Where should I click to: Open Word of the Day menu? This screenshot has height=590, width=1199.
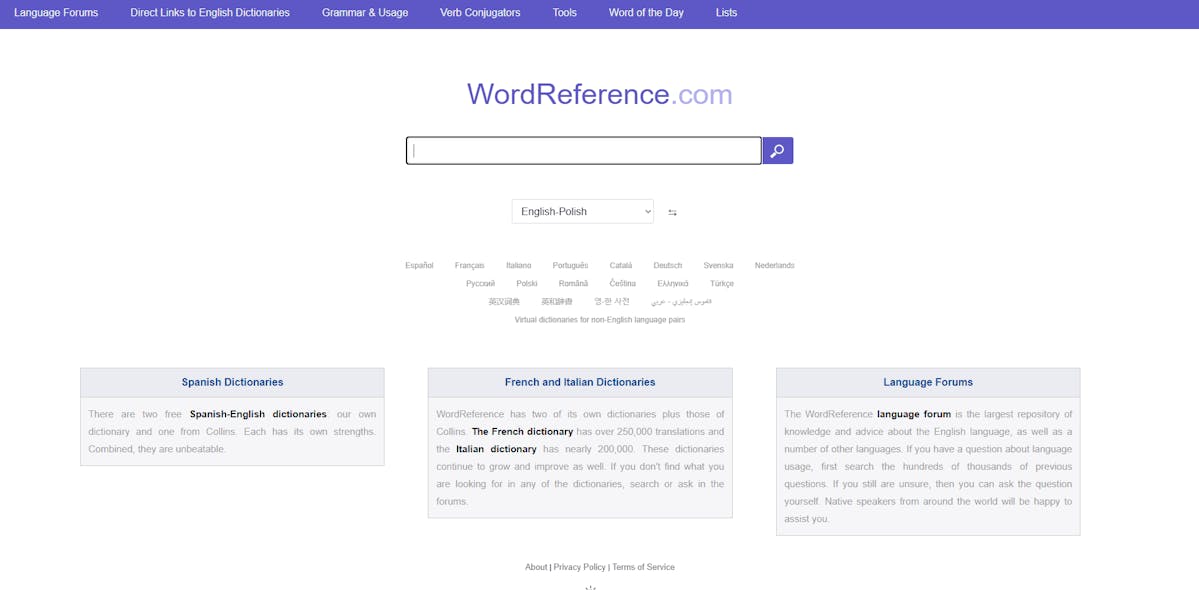tap(646, 13)
